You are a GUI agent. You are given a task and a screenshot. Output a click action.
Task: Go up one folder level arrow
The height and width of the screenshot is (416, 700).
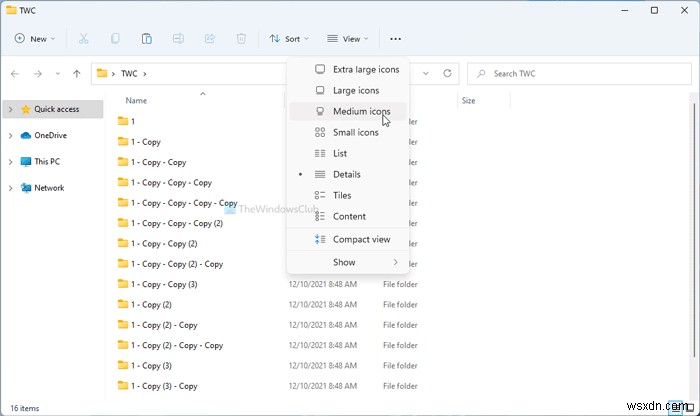pyautogui.click(x=77, y=74)
